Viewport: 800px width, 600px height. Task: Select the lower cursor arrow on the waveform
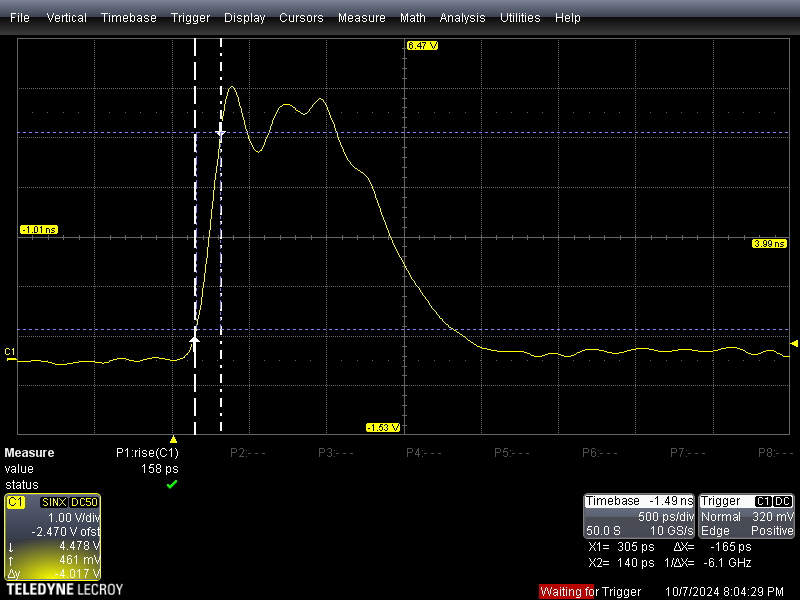pos(195,340)
